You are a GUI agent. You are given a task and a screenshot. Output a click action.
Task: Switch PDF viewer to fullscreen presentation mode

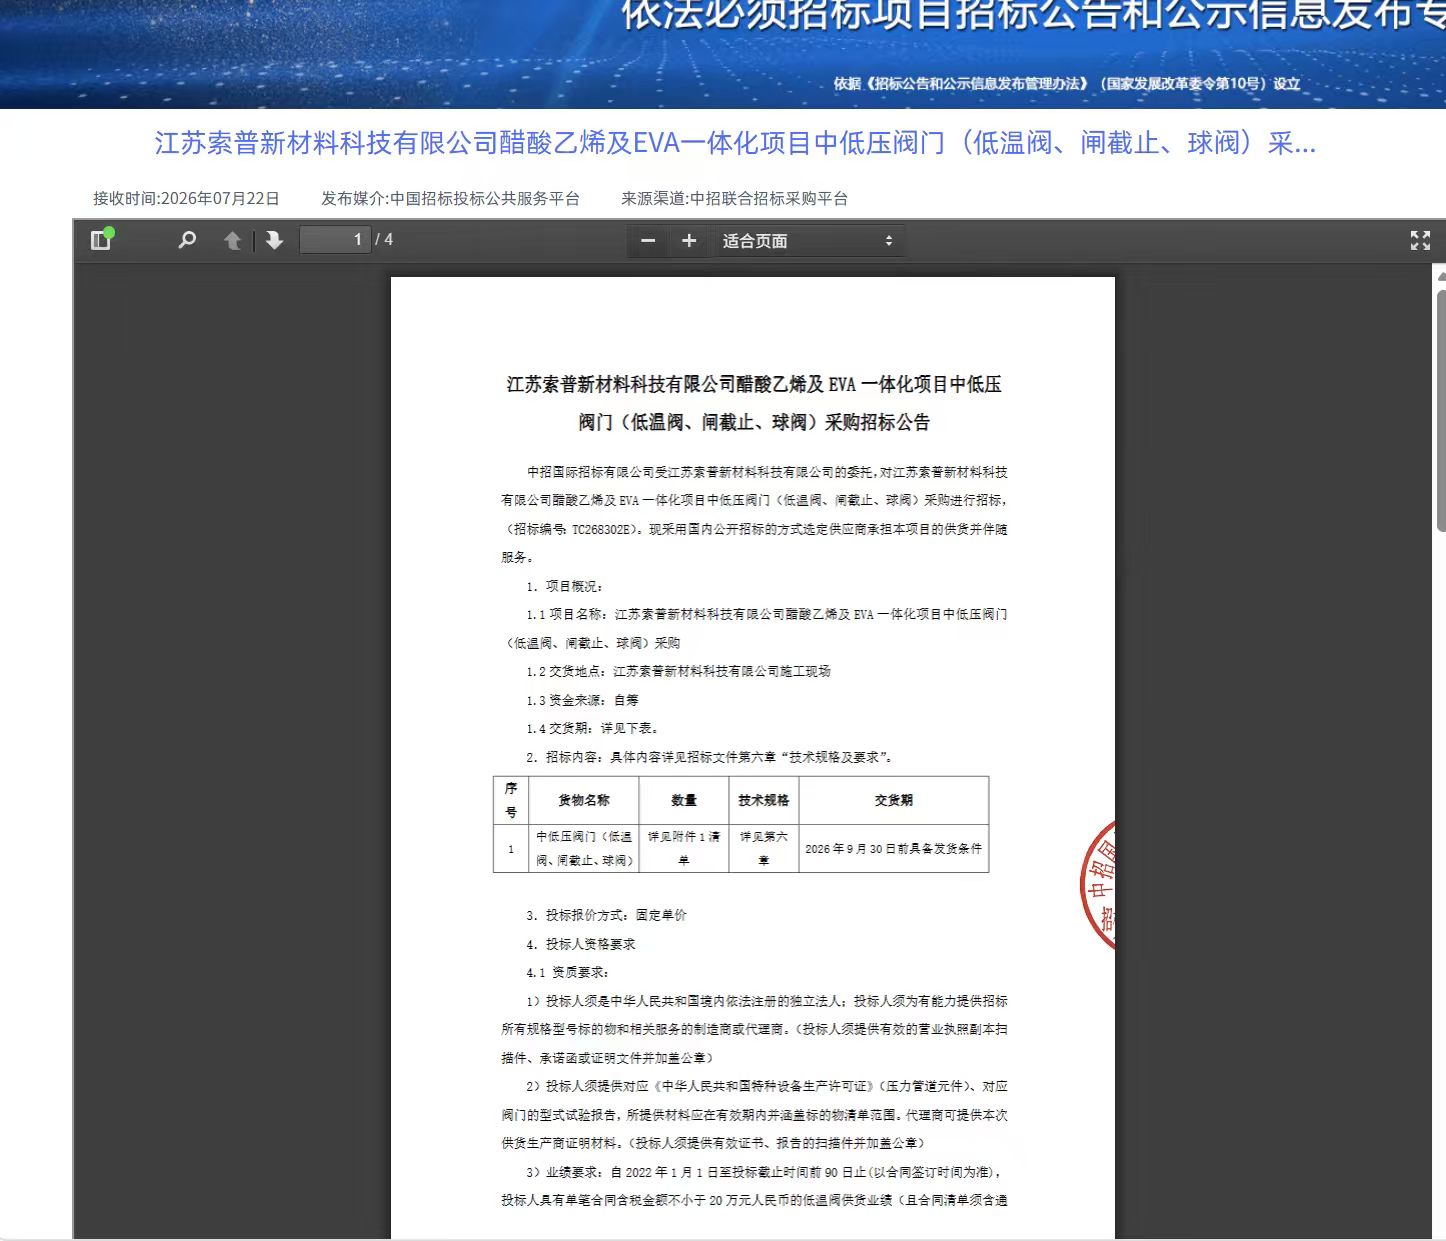tap(1420, 240)
